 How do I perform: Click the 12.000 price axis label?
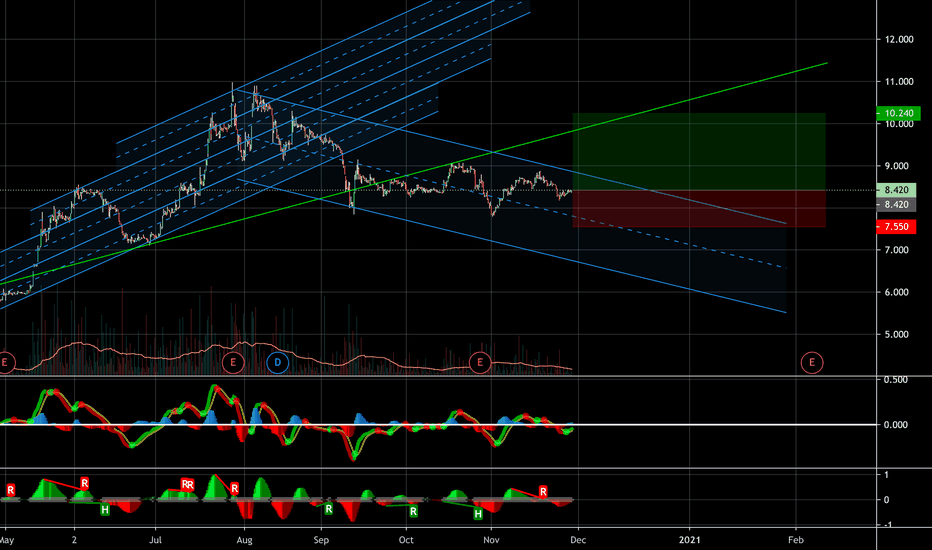(x=899, y=39)
